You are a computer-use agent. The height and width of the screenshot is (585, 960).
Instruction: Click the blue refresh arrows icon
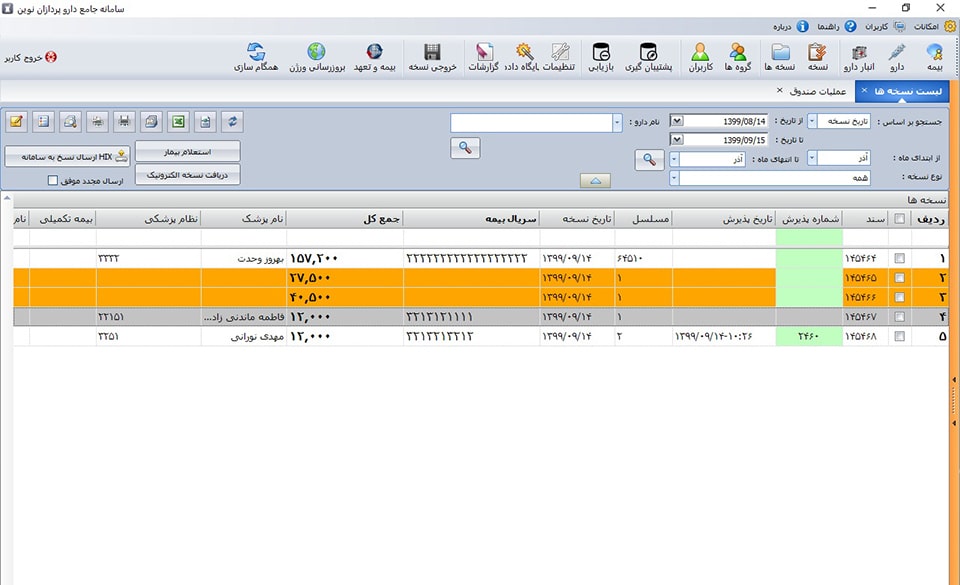point(233,122)
